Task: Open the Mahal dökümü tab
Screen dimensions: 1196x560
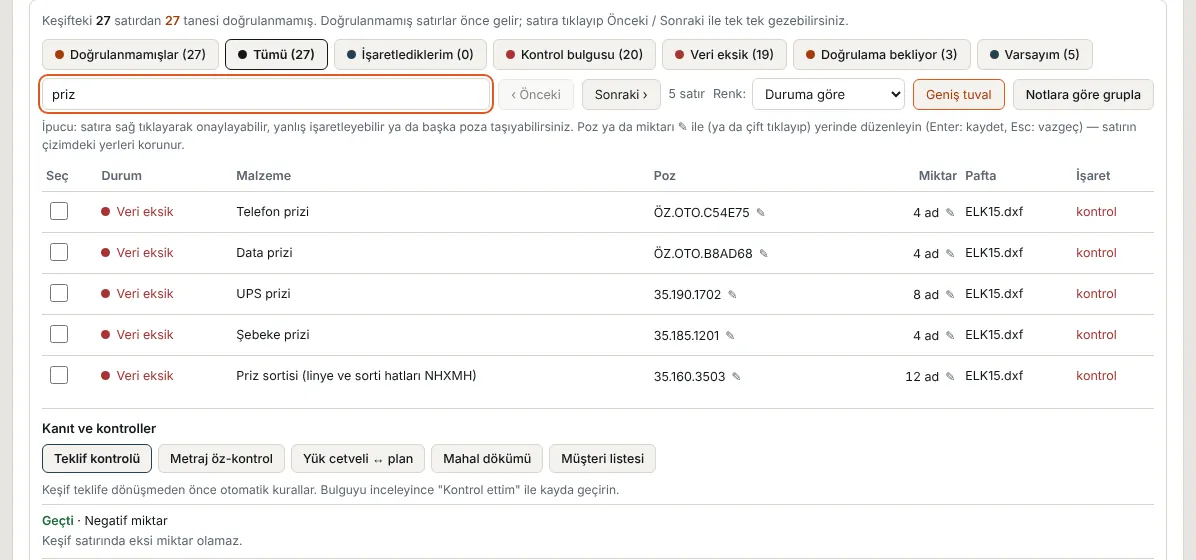Action: click(x=487, y=459)
